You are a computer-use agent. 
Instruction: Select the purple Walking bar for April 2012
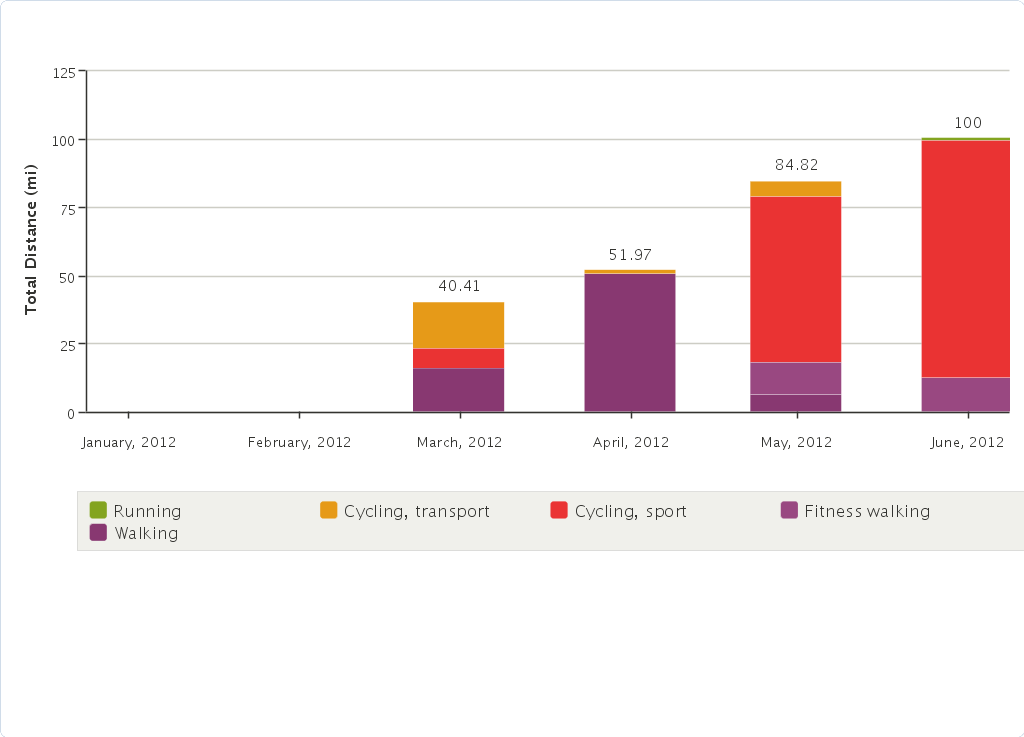tap(629, 342)
